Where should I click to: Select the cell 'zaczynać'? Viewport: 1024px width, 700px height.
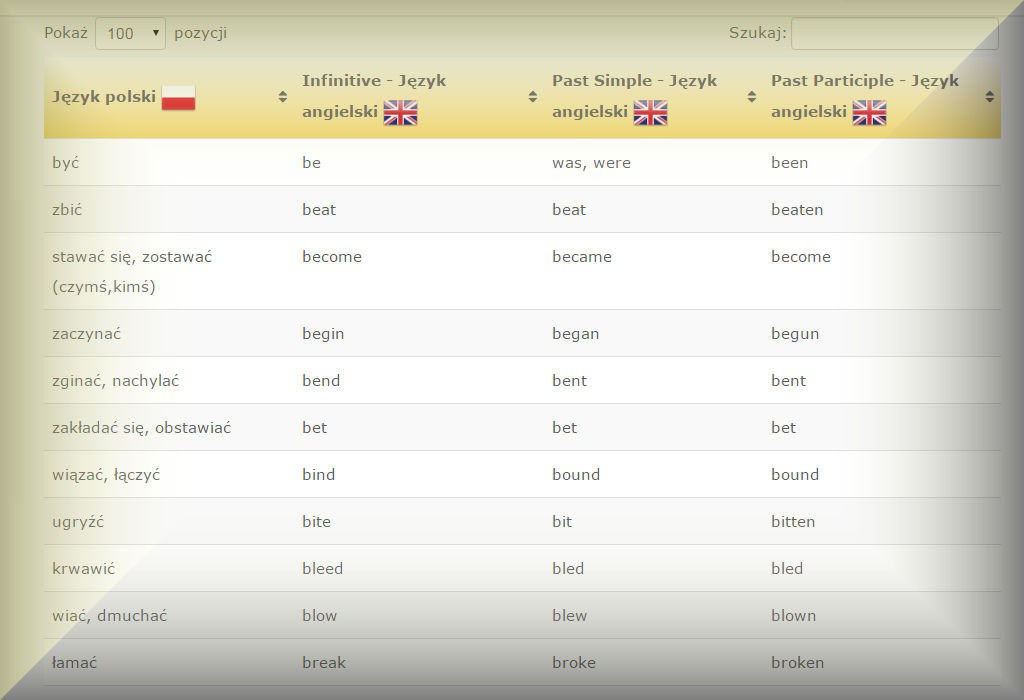click(x=169, y=334)
